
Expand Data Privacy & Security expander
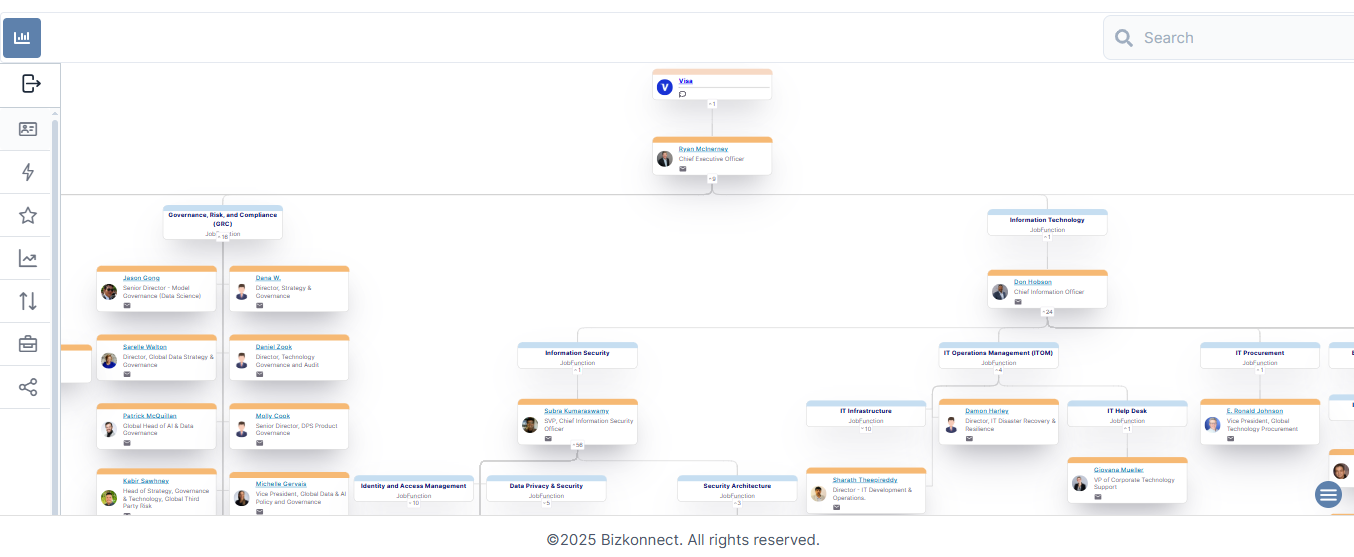[x=546, y=503]
